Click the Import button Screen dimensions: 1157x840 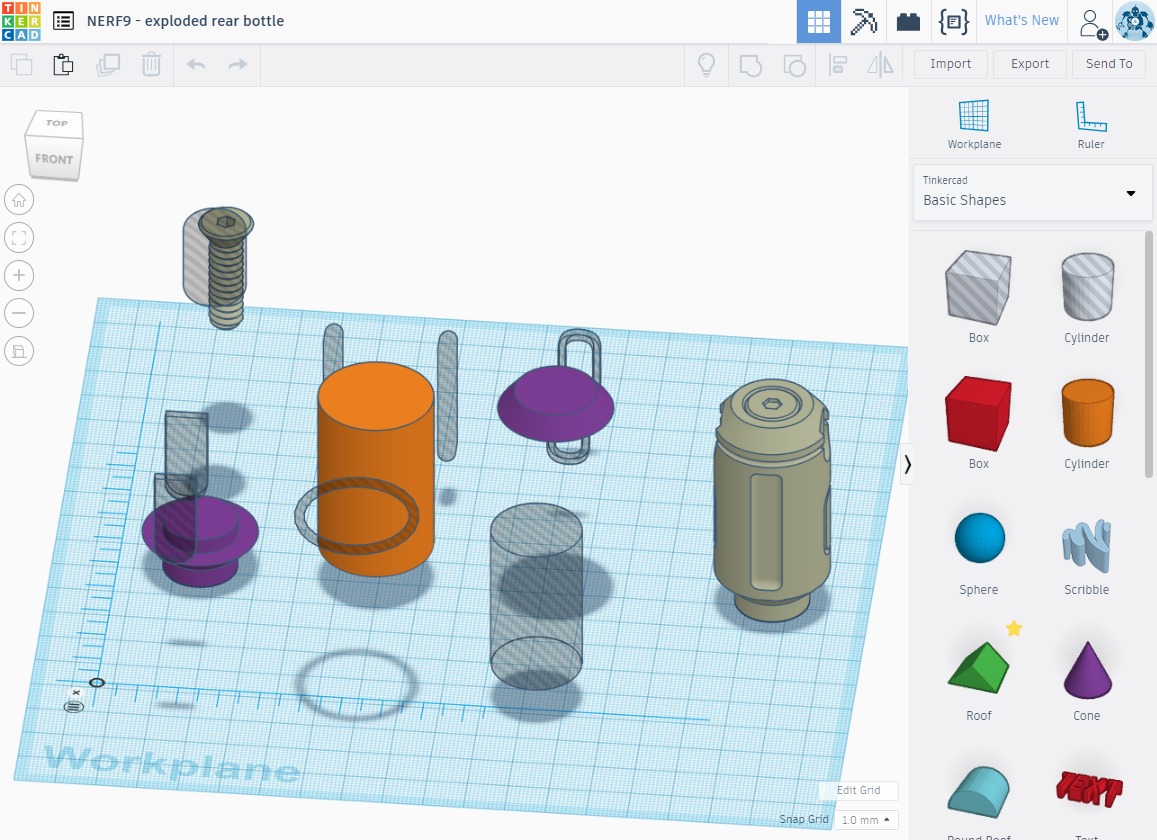950,64
